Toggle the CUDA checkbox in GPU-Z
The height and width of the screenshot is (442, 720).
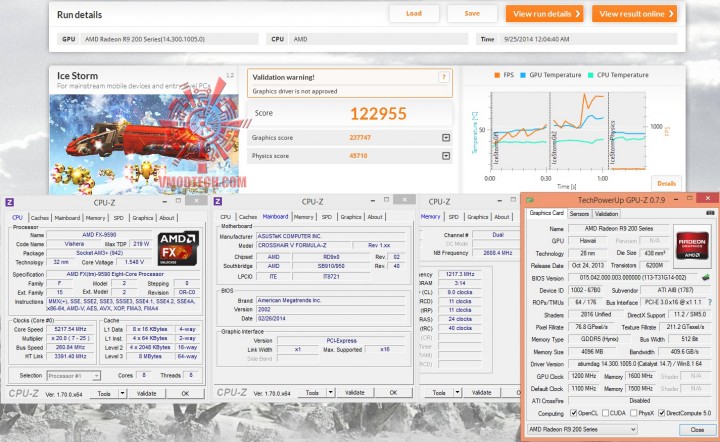[605, 413]
